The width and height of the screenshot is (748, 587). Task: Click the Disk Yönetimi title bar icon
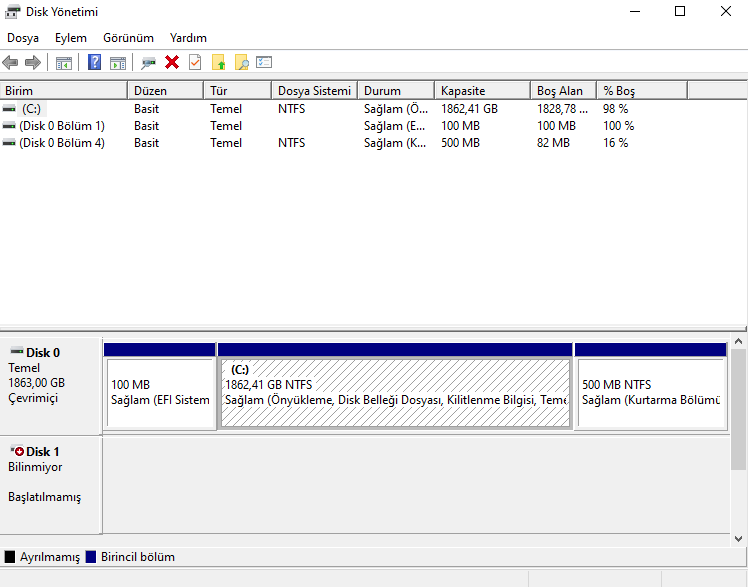pos(12,11)
